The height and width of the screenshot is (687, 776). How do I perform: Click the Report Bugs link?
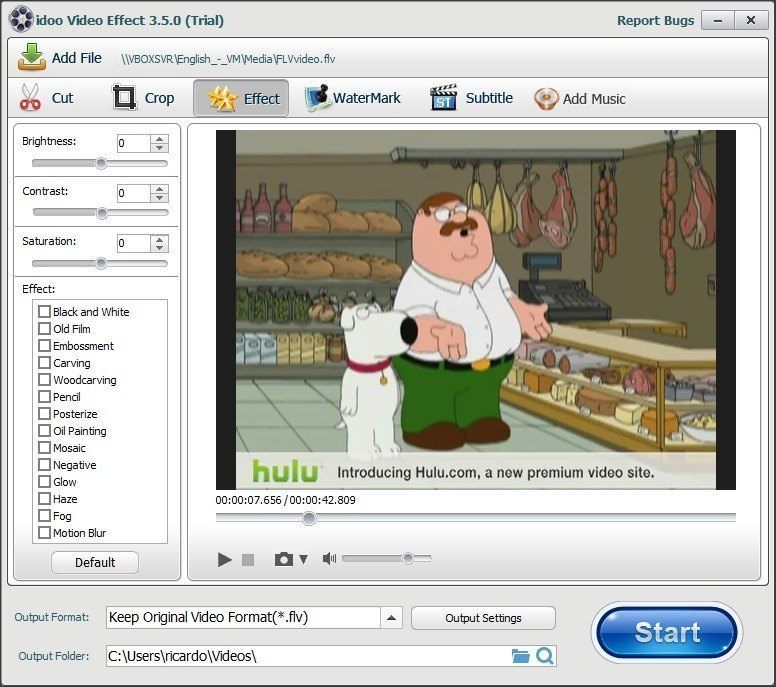[x=655, y=20]
